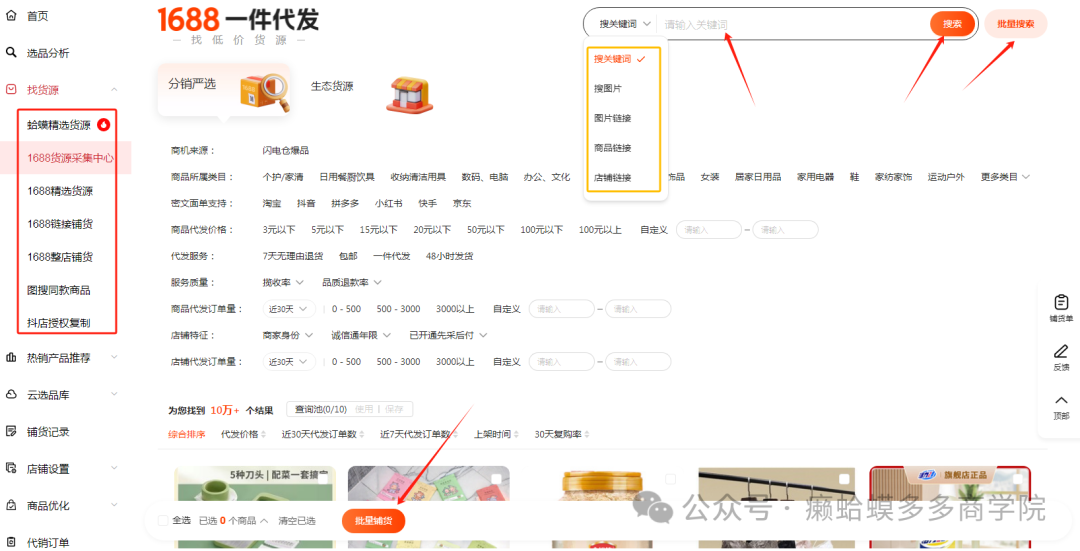Expand the 热销产品推荐 sidebar section
The width and height of the screenshot is (1080, 551).
[114, 357]
